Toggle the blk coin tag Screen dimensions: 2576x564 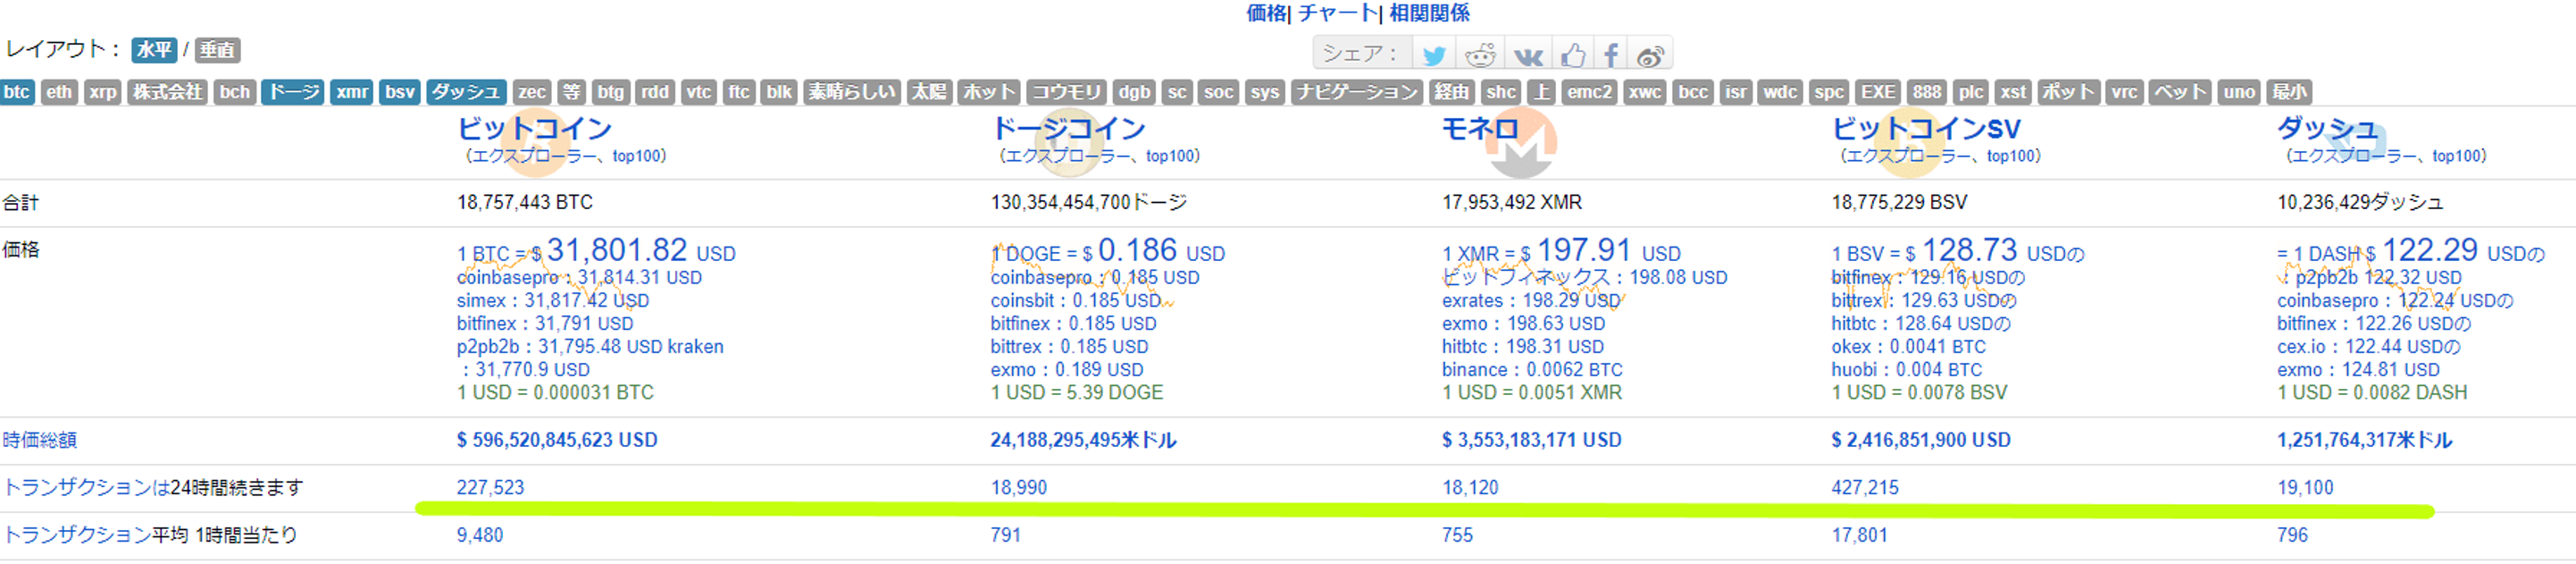779,92
